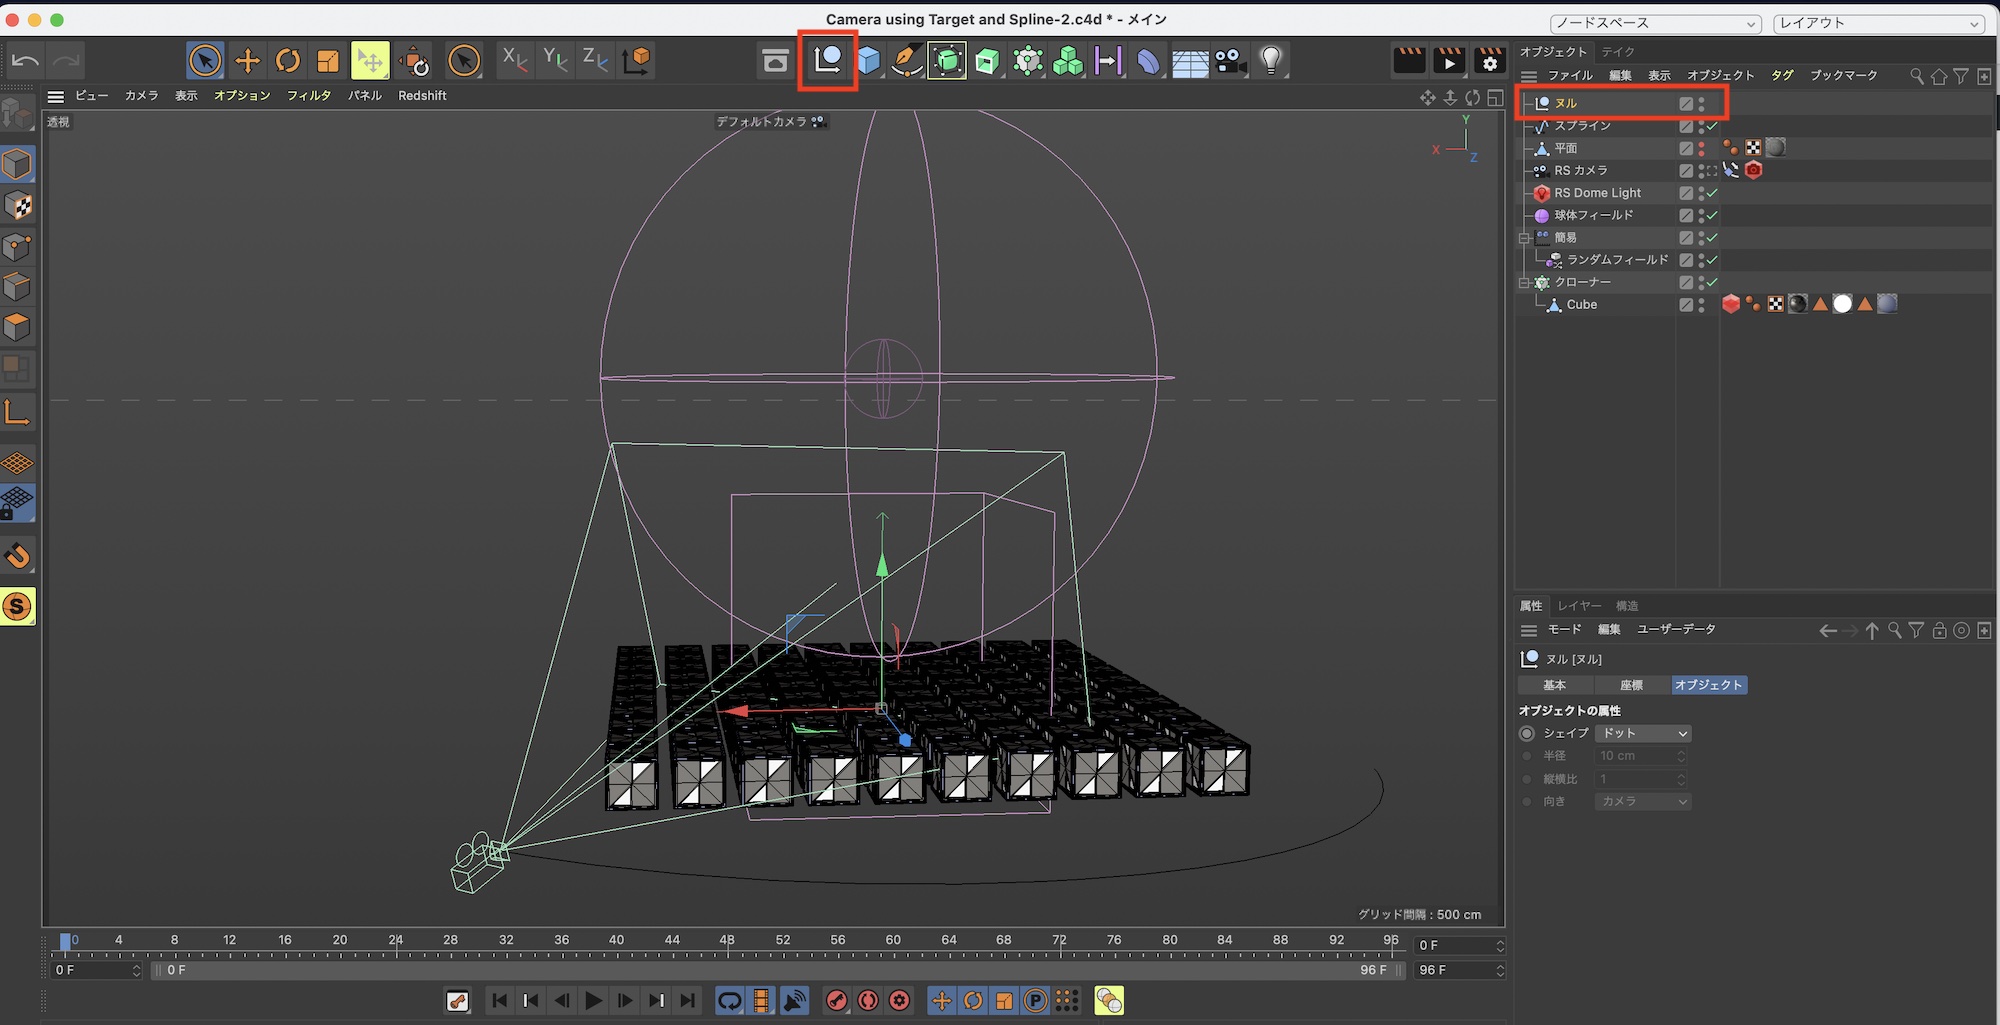Toggle the red visibility dots for 平面 object
Viewport: 2000px width, 1025px height.
[1701, 148]
